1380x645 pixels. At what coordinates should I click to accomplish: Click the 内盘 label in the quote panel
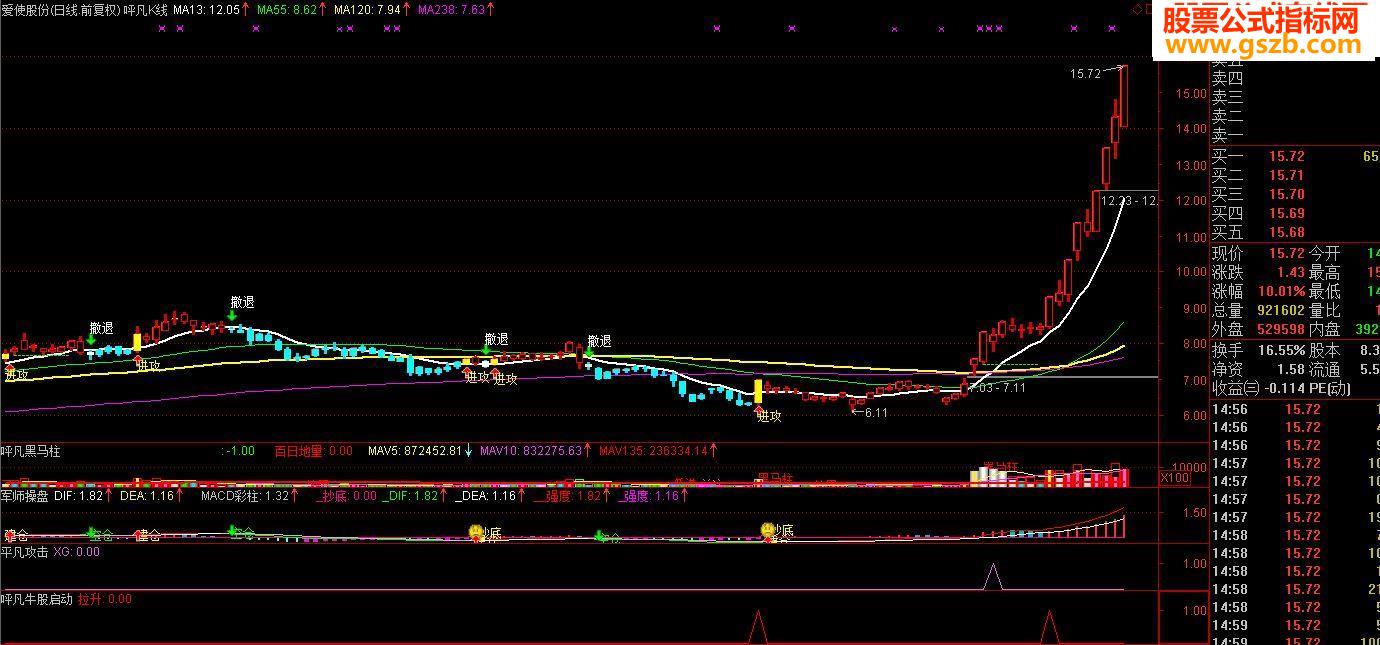[1324, 329]
